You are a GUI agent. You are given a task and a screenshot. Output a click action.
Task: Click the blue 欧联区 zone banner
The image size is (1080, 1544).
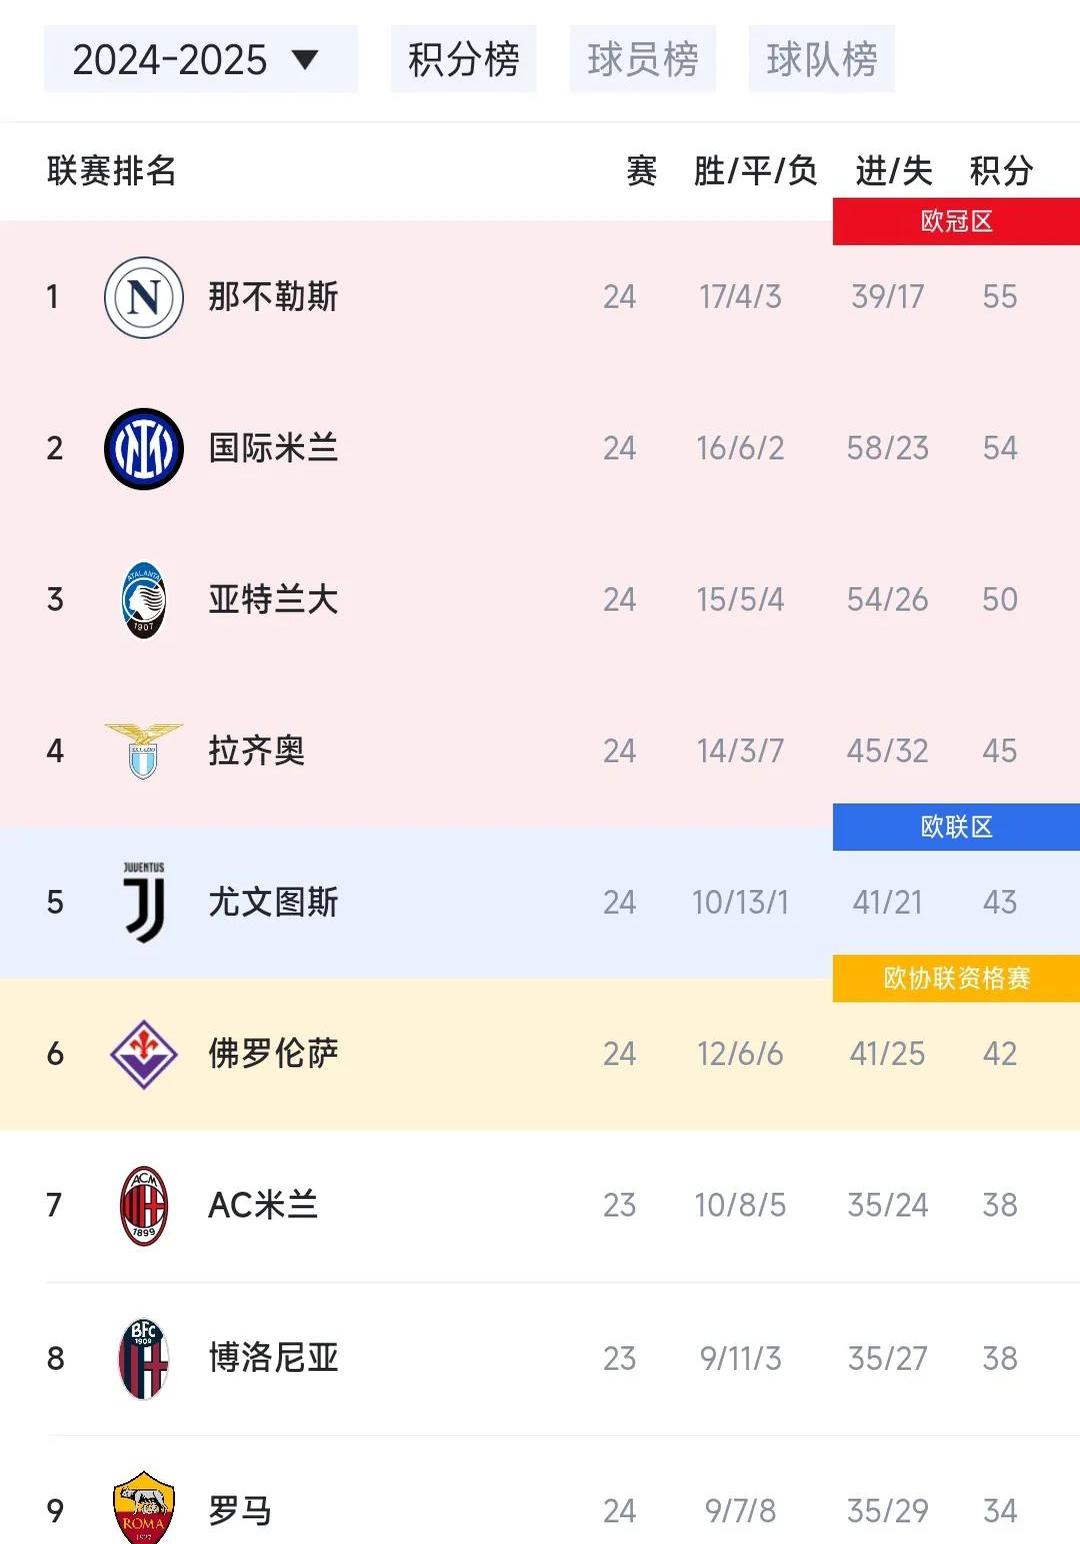952,824
